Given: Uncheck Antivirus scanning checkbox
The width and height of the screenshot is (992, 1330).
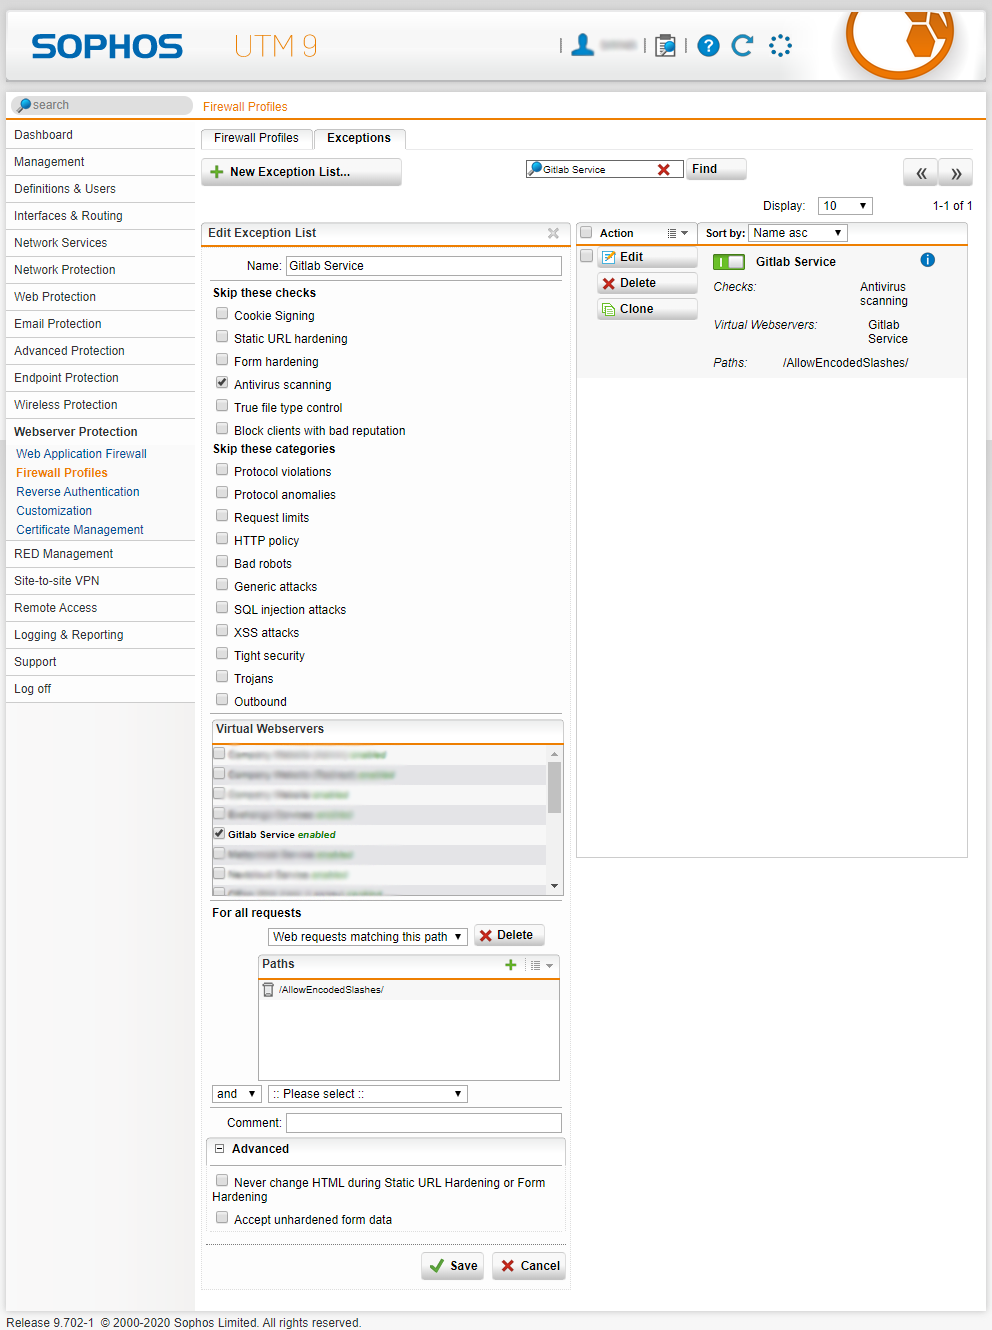Looking at the screenshot, I should click(222, 383).
